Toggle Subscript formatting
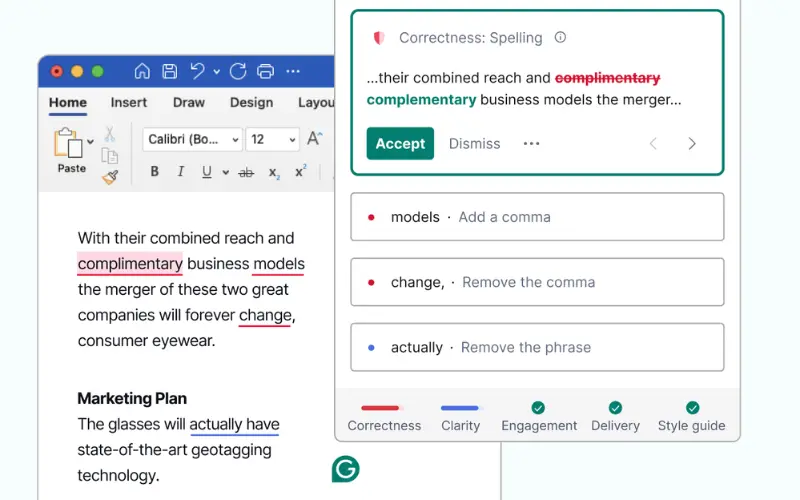 coord(274,173)
